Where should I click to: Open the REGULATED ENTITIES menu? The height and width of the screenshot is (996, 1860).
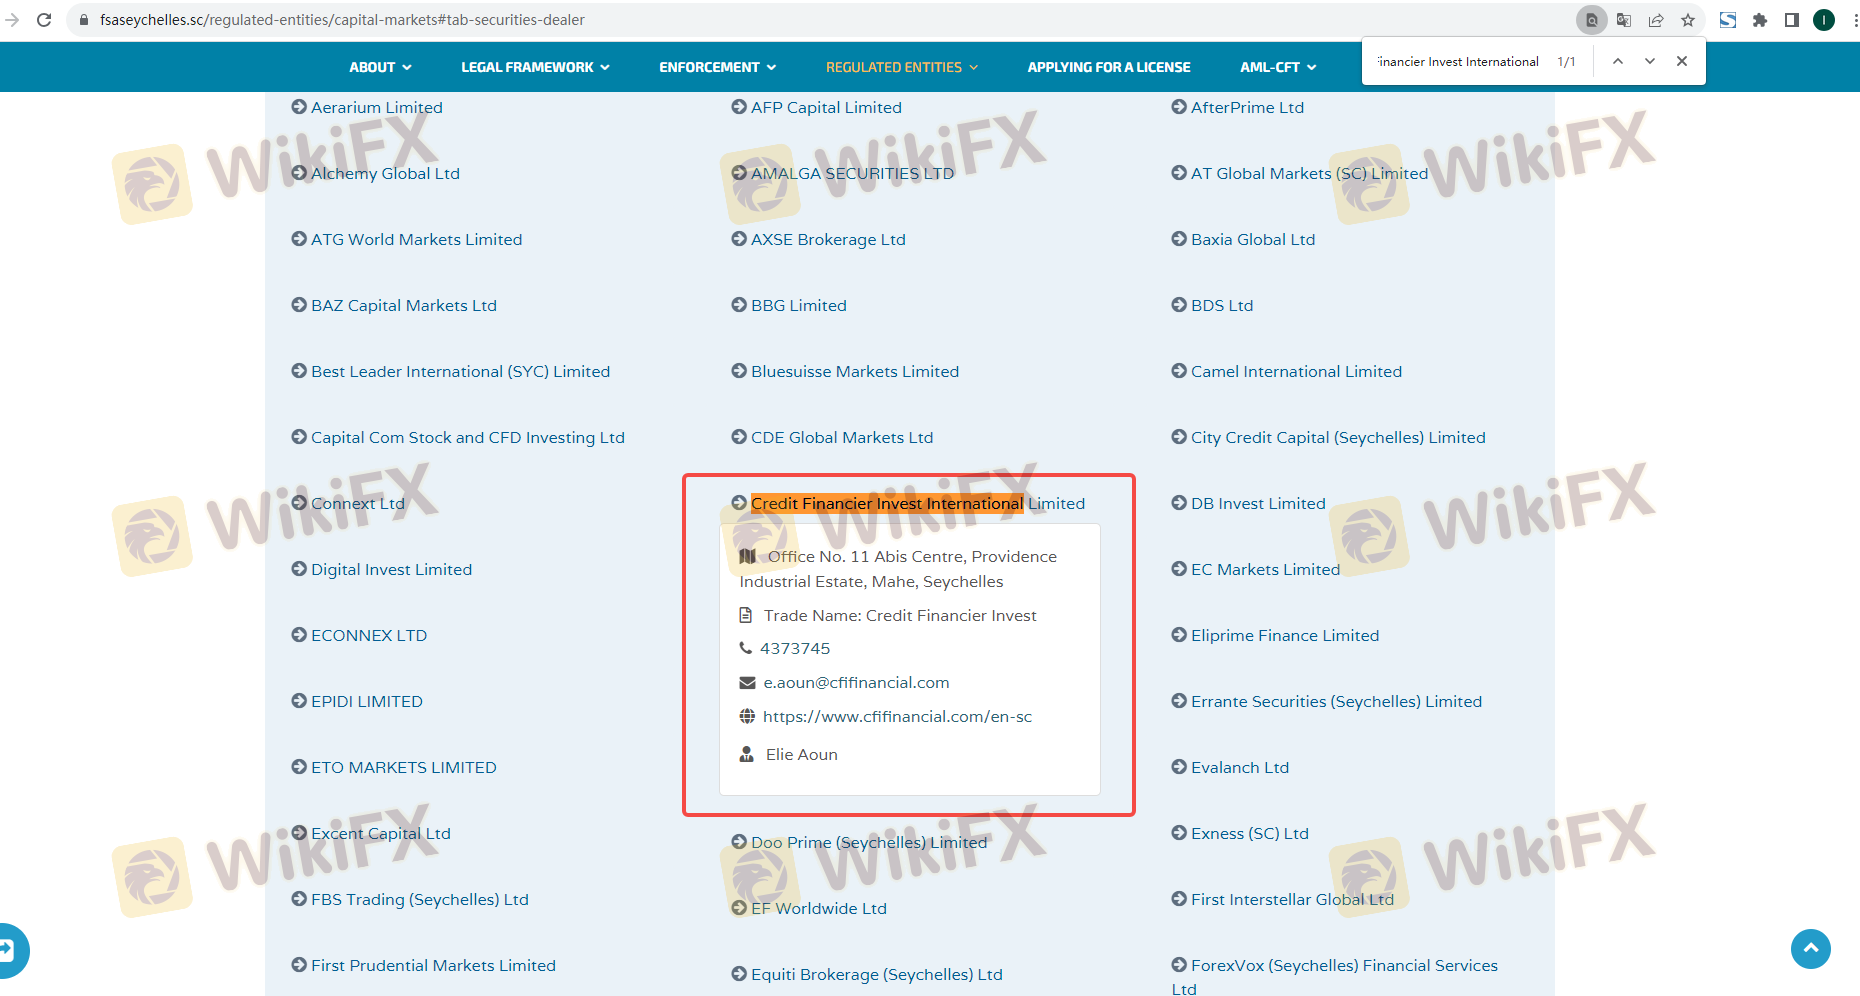click(x=901, y=67)
